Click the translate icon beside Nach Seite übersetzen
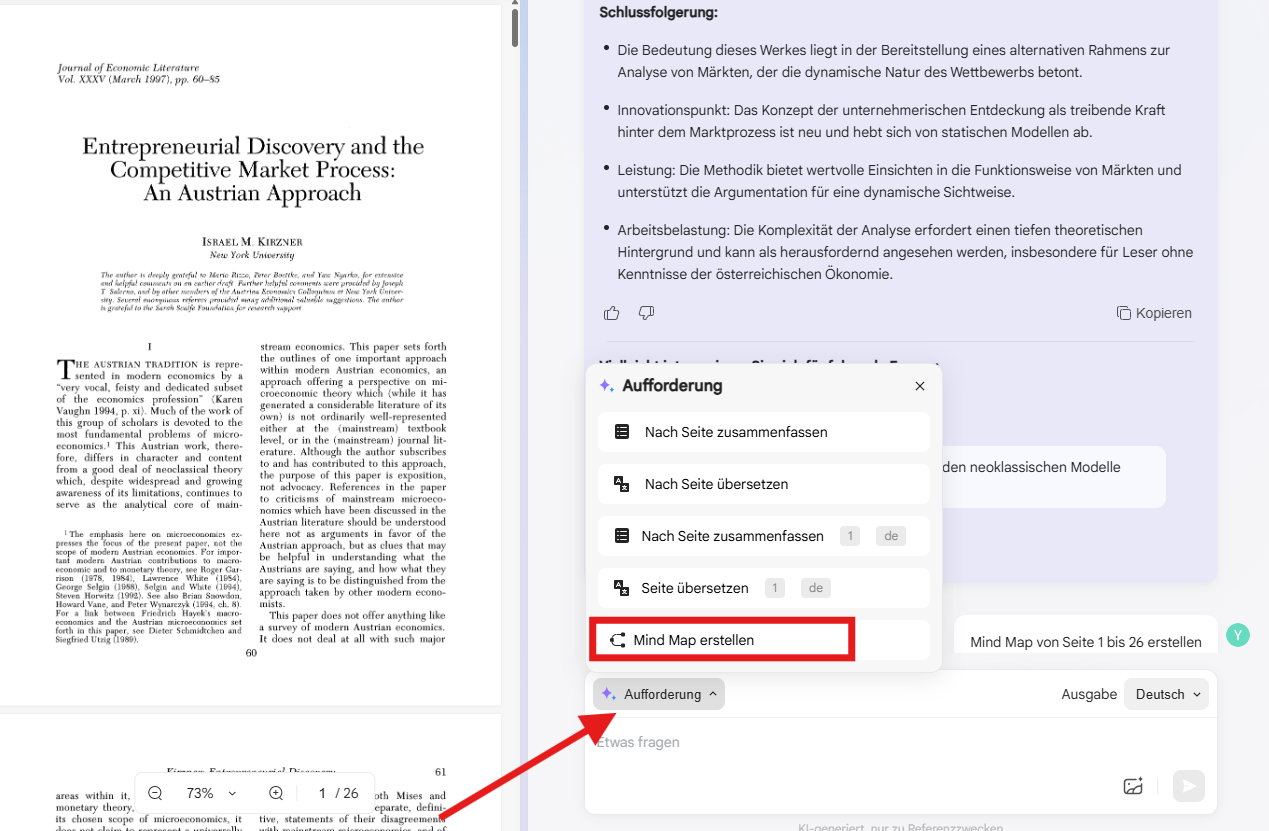This screenshot has width=1269, height=831. pyautogui.click(x=622, y=484)
